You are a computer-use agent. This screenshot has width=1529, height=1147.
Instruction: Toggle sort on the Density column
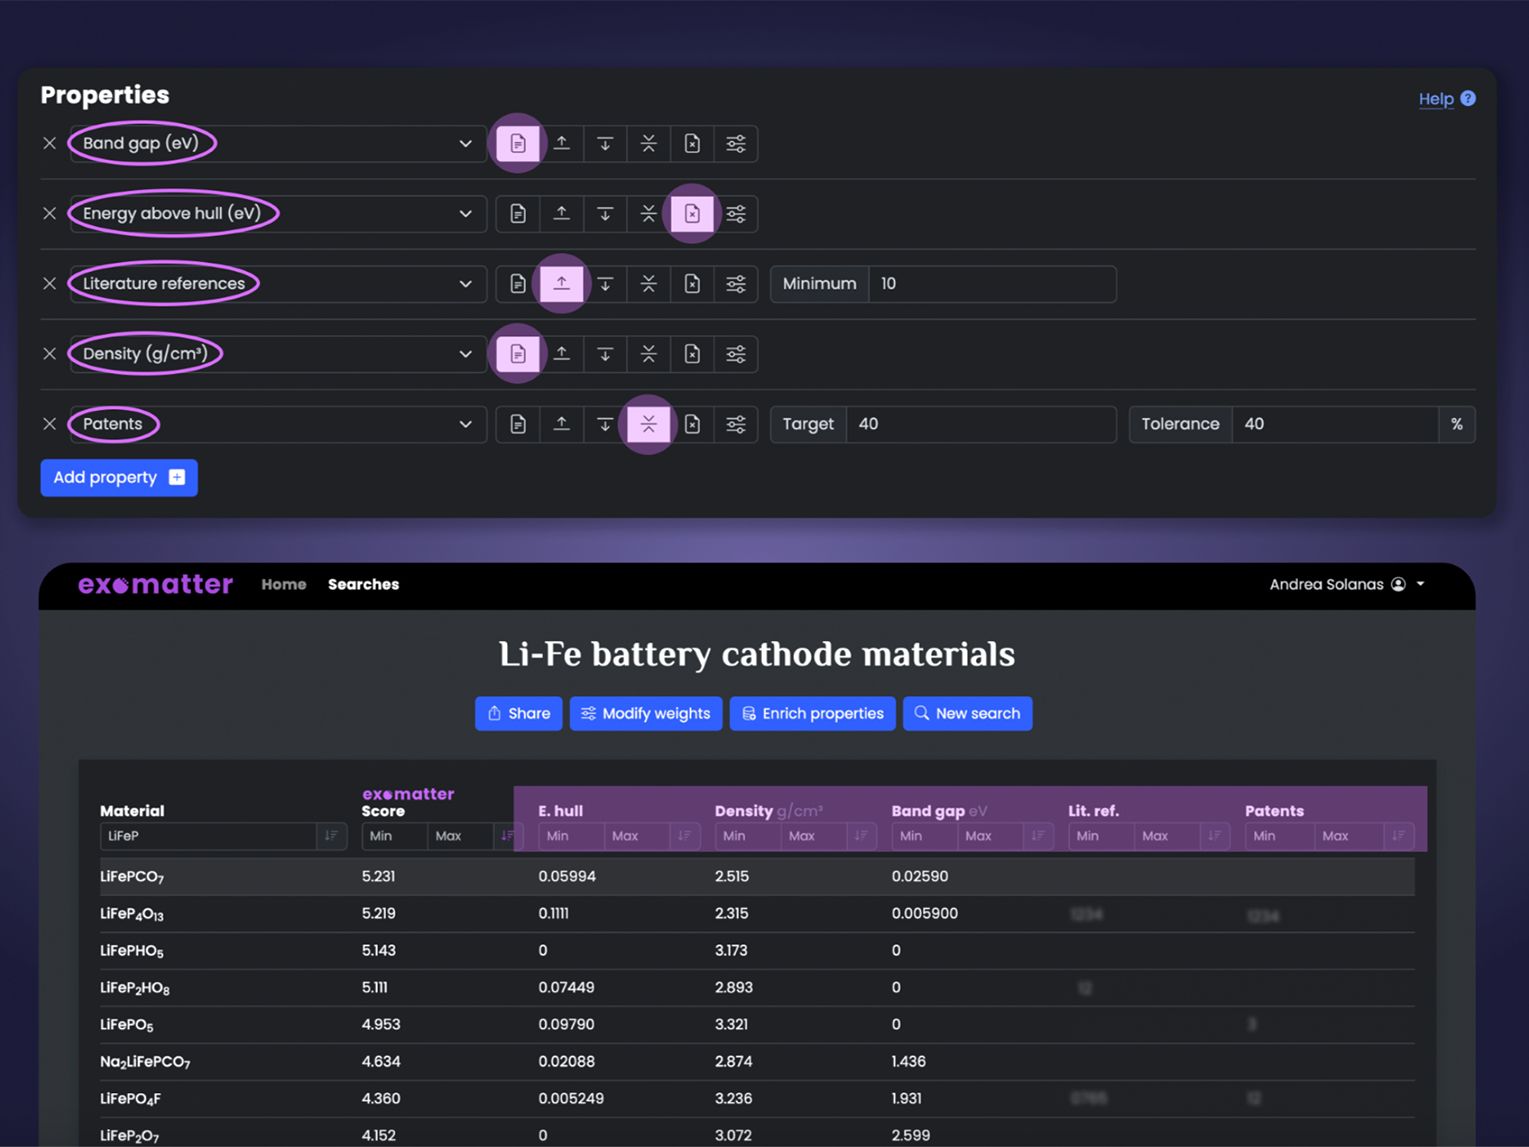(860, 836)
